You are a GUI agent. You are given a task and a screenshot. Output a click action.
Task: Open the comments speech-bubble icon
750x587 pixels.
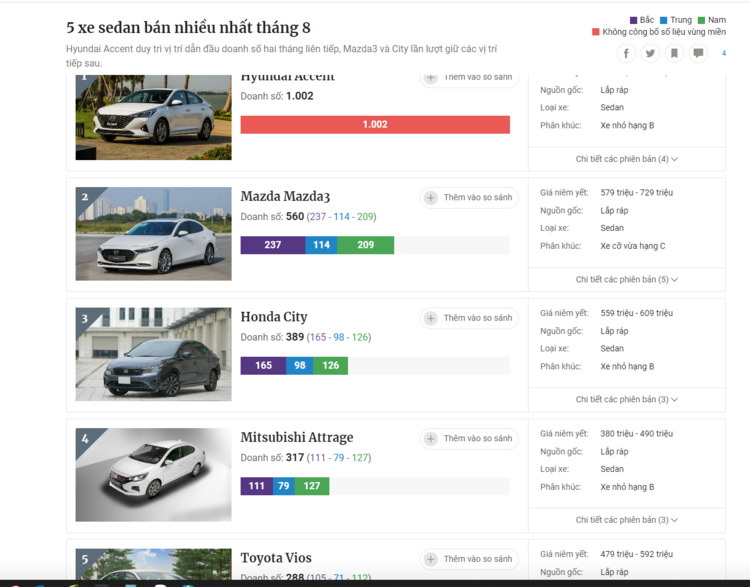point(698,53)
